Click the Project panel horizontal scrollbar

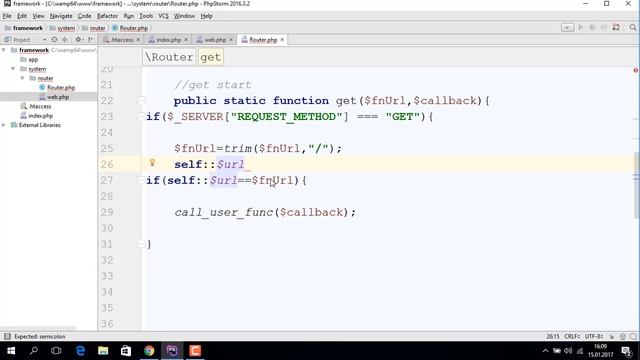point(38,329)
